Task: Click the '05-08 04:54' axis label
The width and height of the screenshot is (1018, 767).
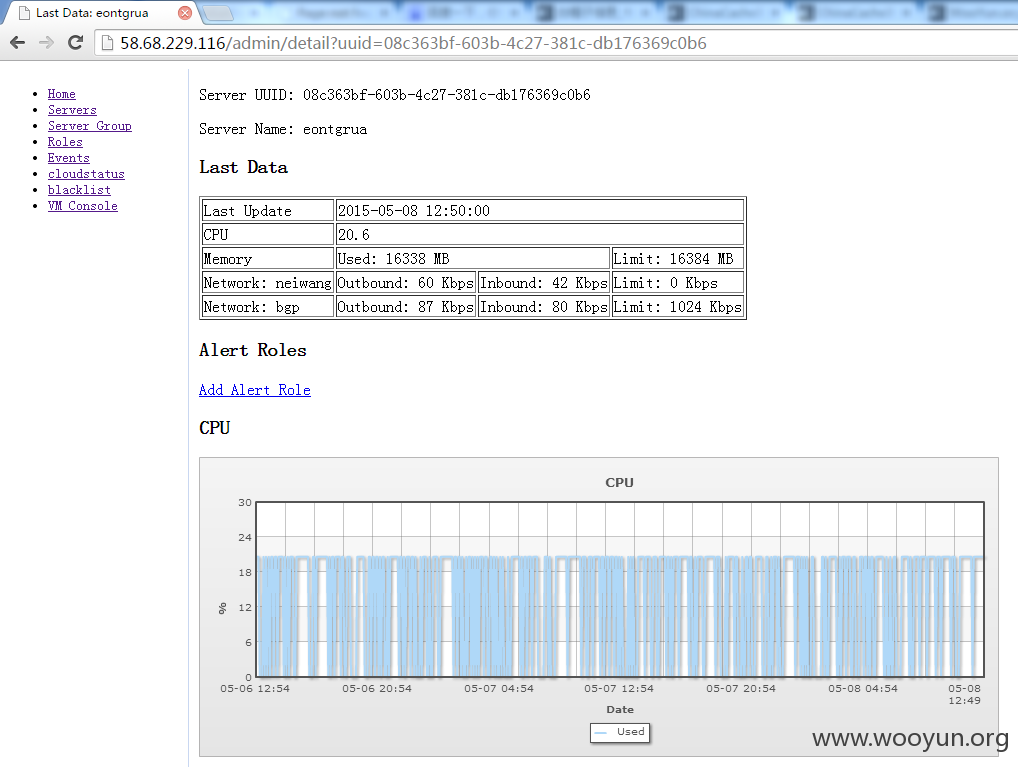Action: (863, 688)
